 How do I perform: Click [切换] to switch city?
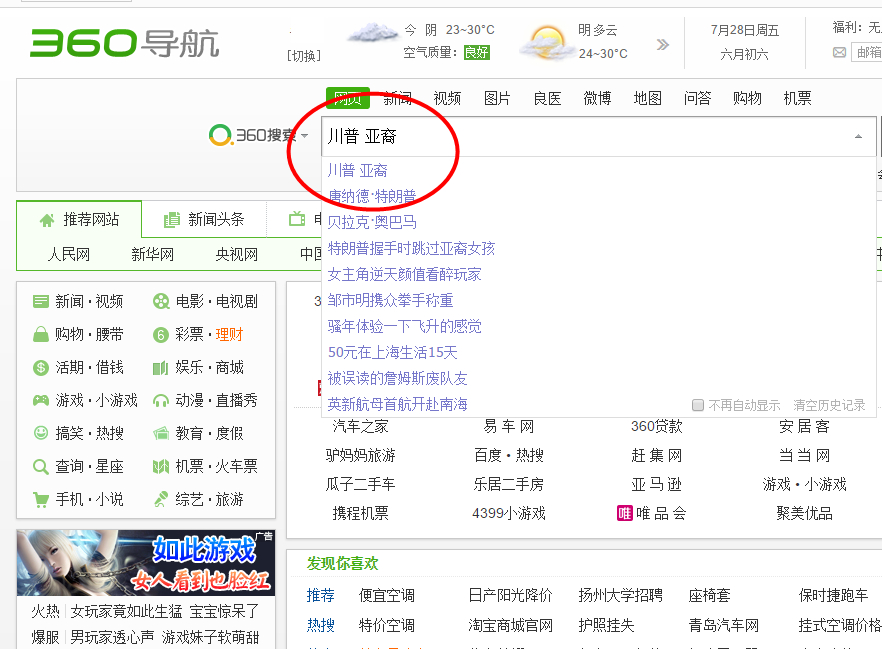point(304,56)
